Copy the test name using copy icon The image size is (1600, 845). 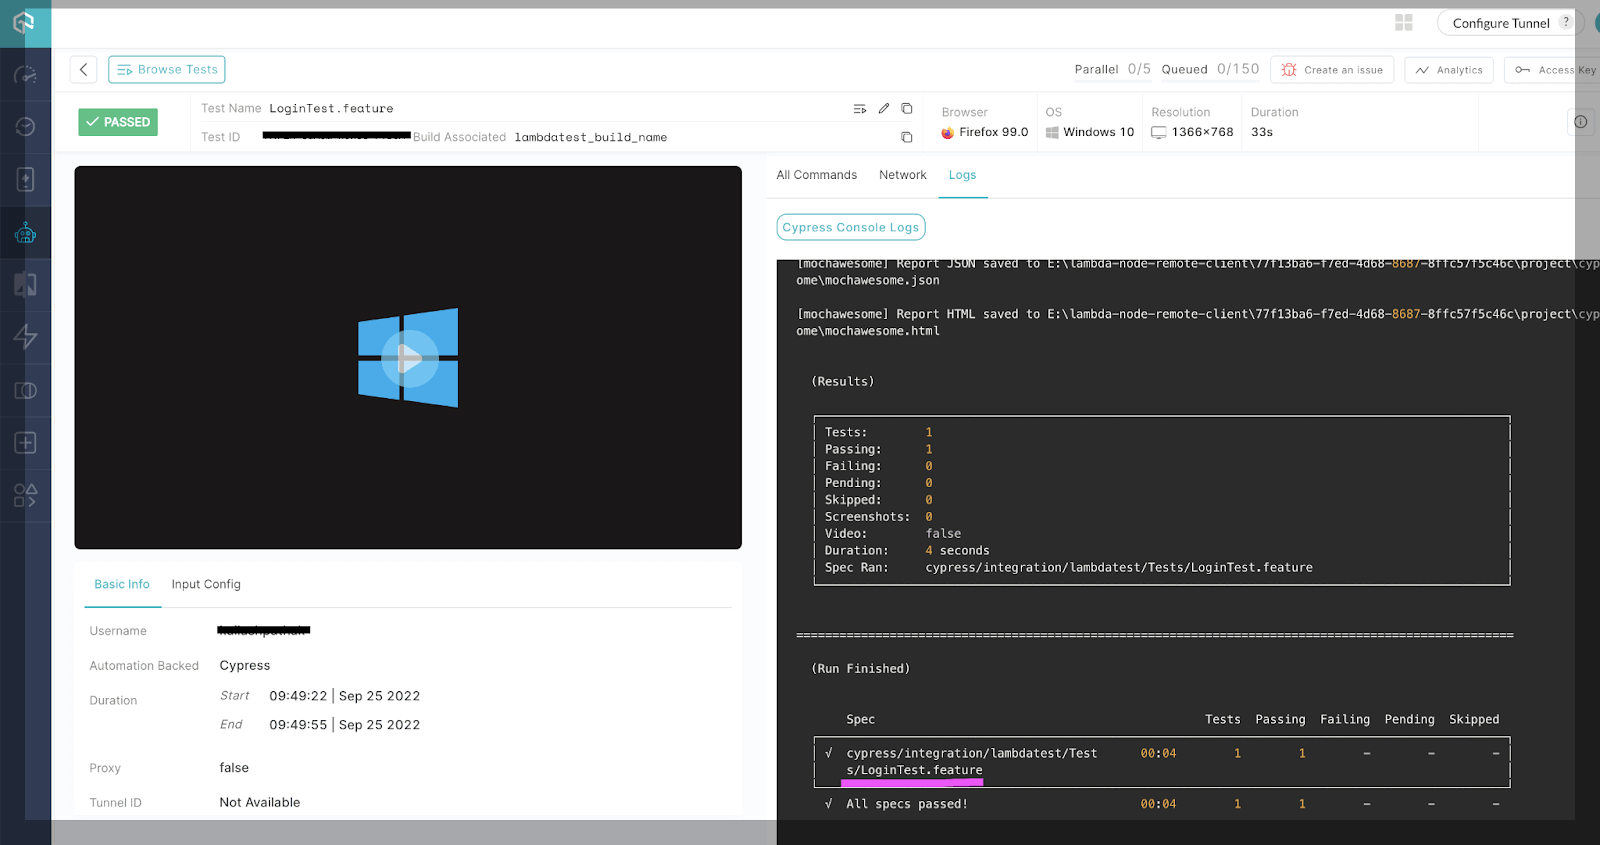pyautogui.click(x=907, y=108)
